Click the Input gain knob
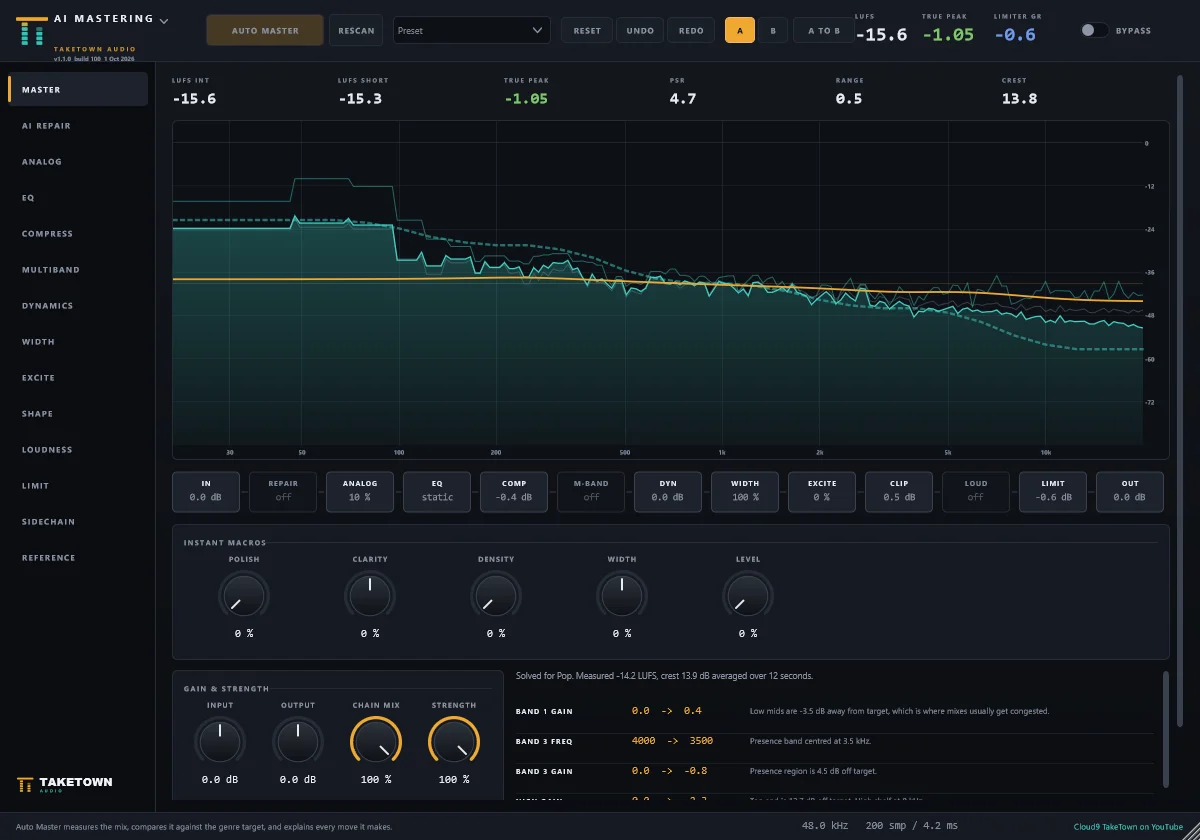This screenshot has height=840, width=1200. (x=220, y=742)
